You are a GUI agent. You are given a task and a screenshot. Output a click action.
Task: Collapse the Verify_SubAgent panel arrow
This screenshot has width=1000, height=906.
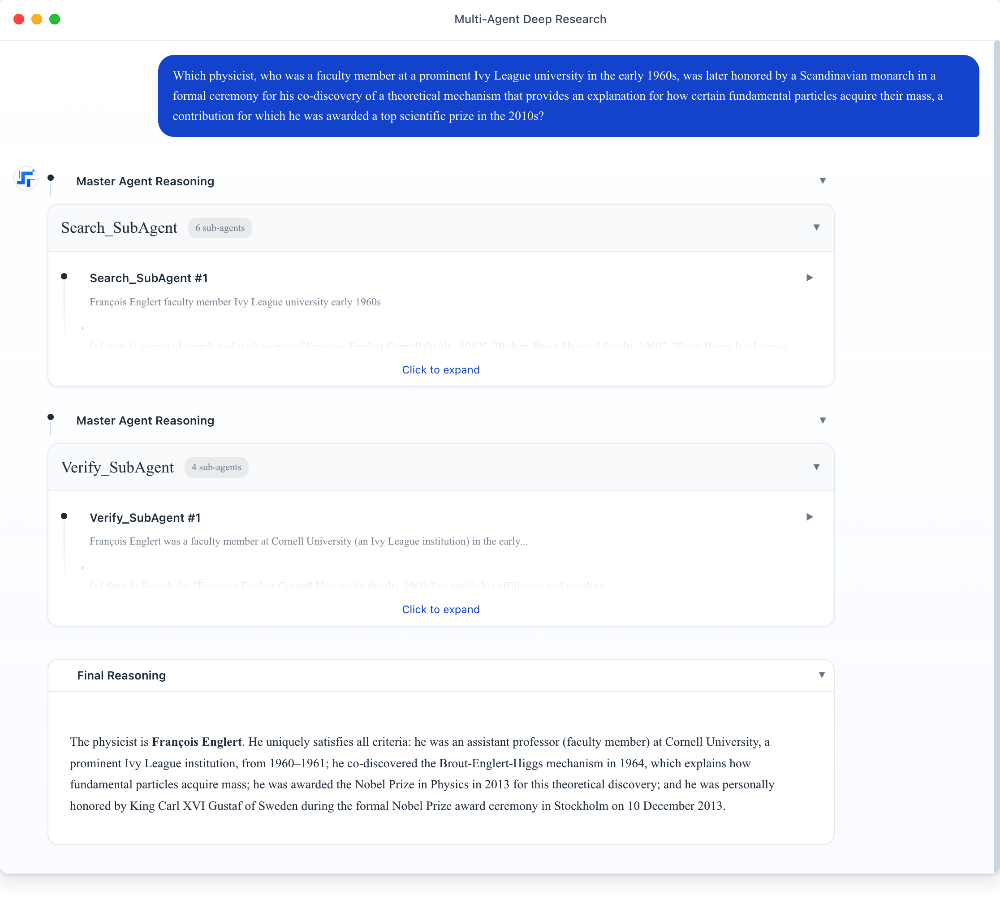click(816, 467)
